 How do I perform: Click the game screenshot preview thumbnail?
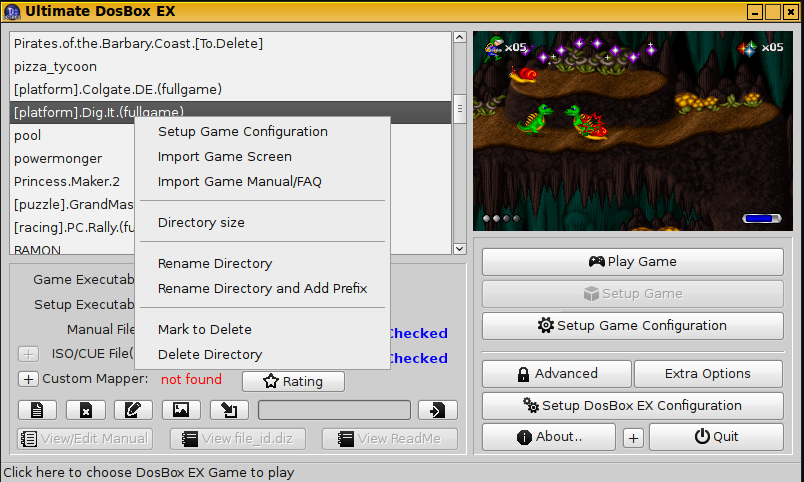click(x=632, y=130)
